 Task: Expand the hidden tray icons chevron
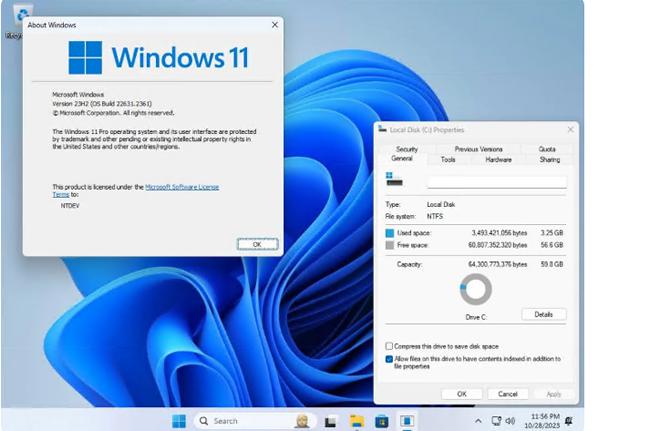coord(478,421)
